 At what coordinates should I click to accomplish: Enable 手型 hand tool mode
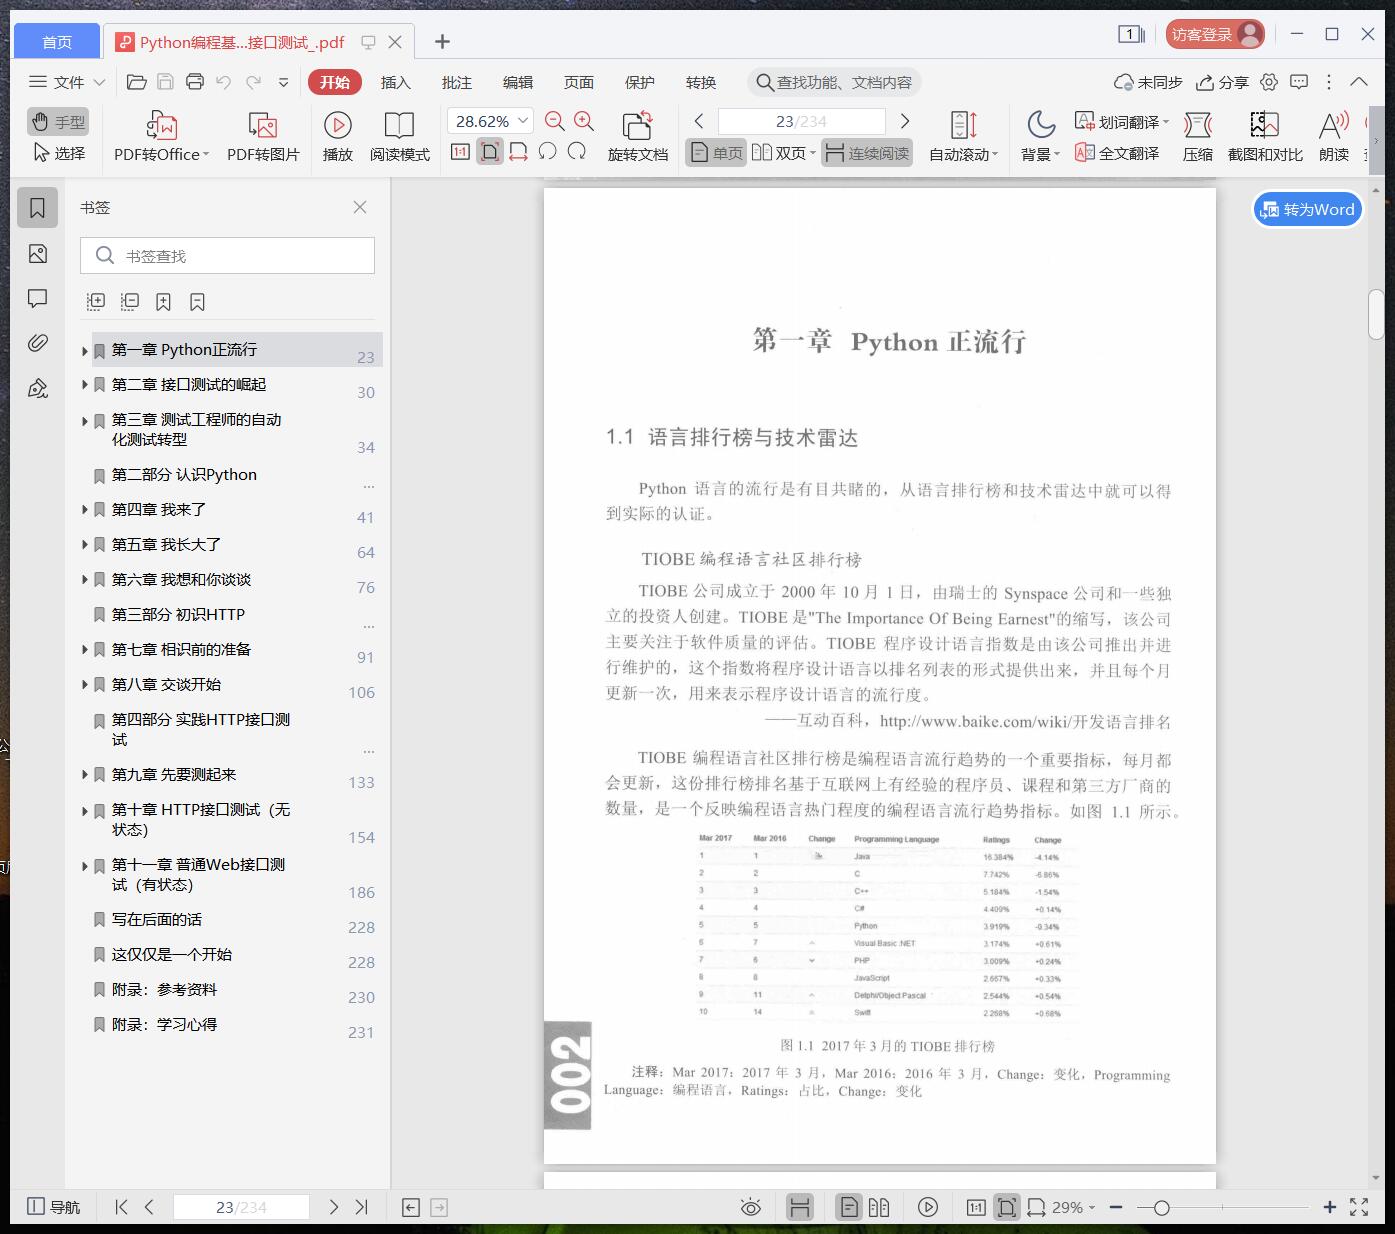click(58, 122)
